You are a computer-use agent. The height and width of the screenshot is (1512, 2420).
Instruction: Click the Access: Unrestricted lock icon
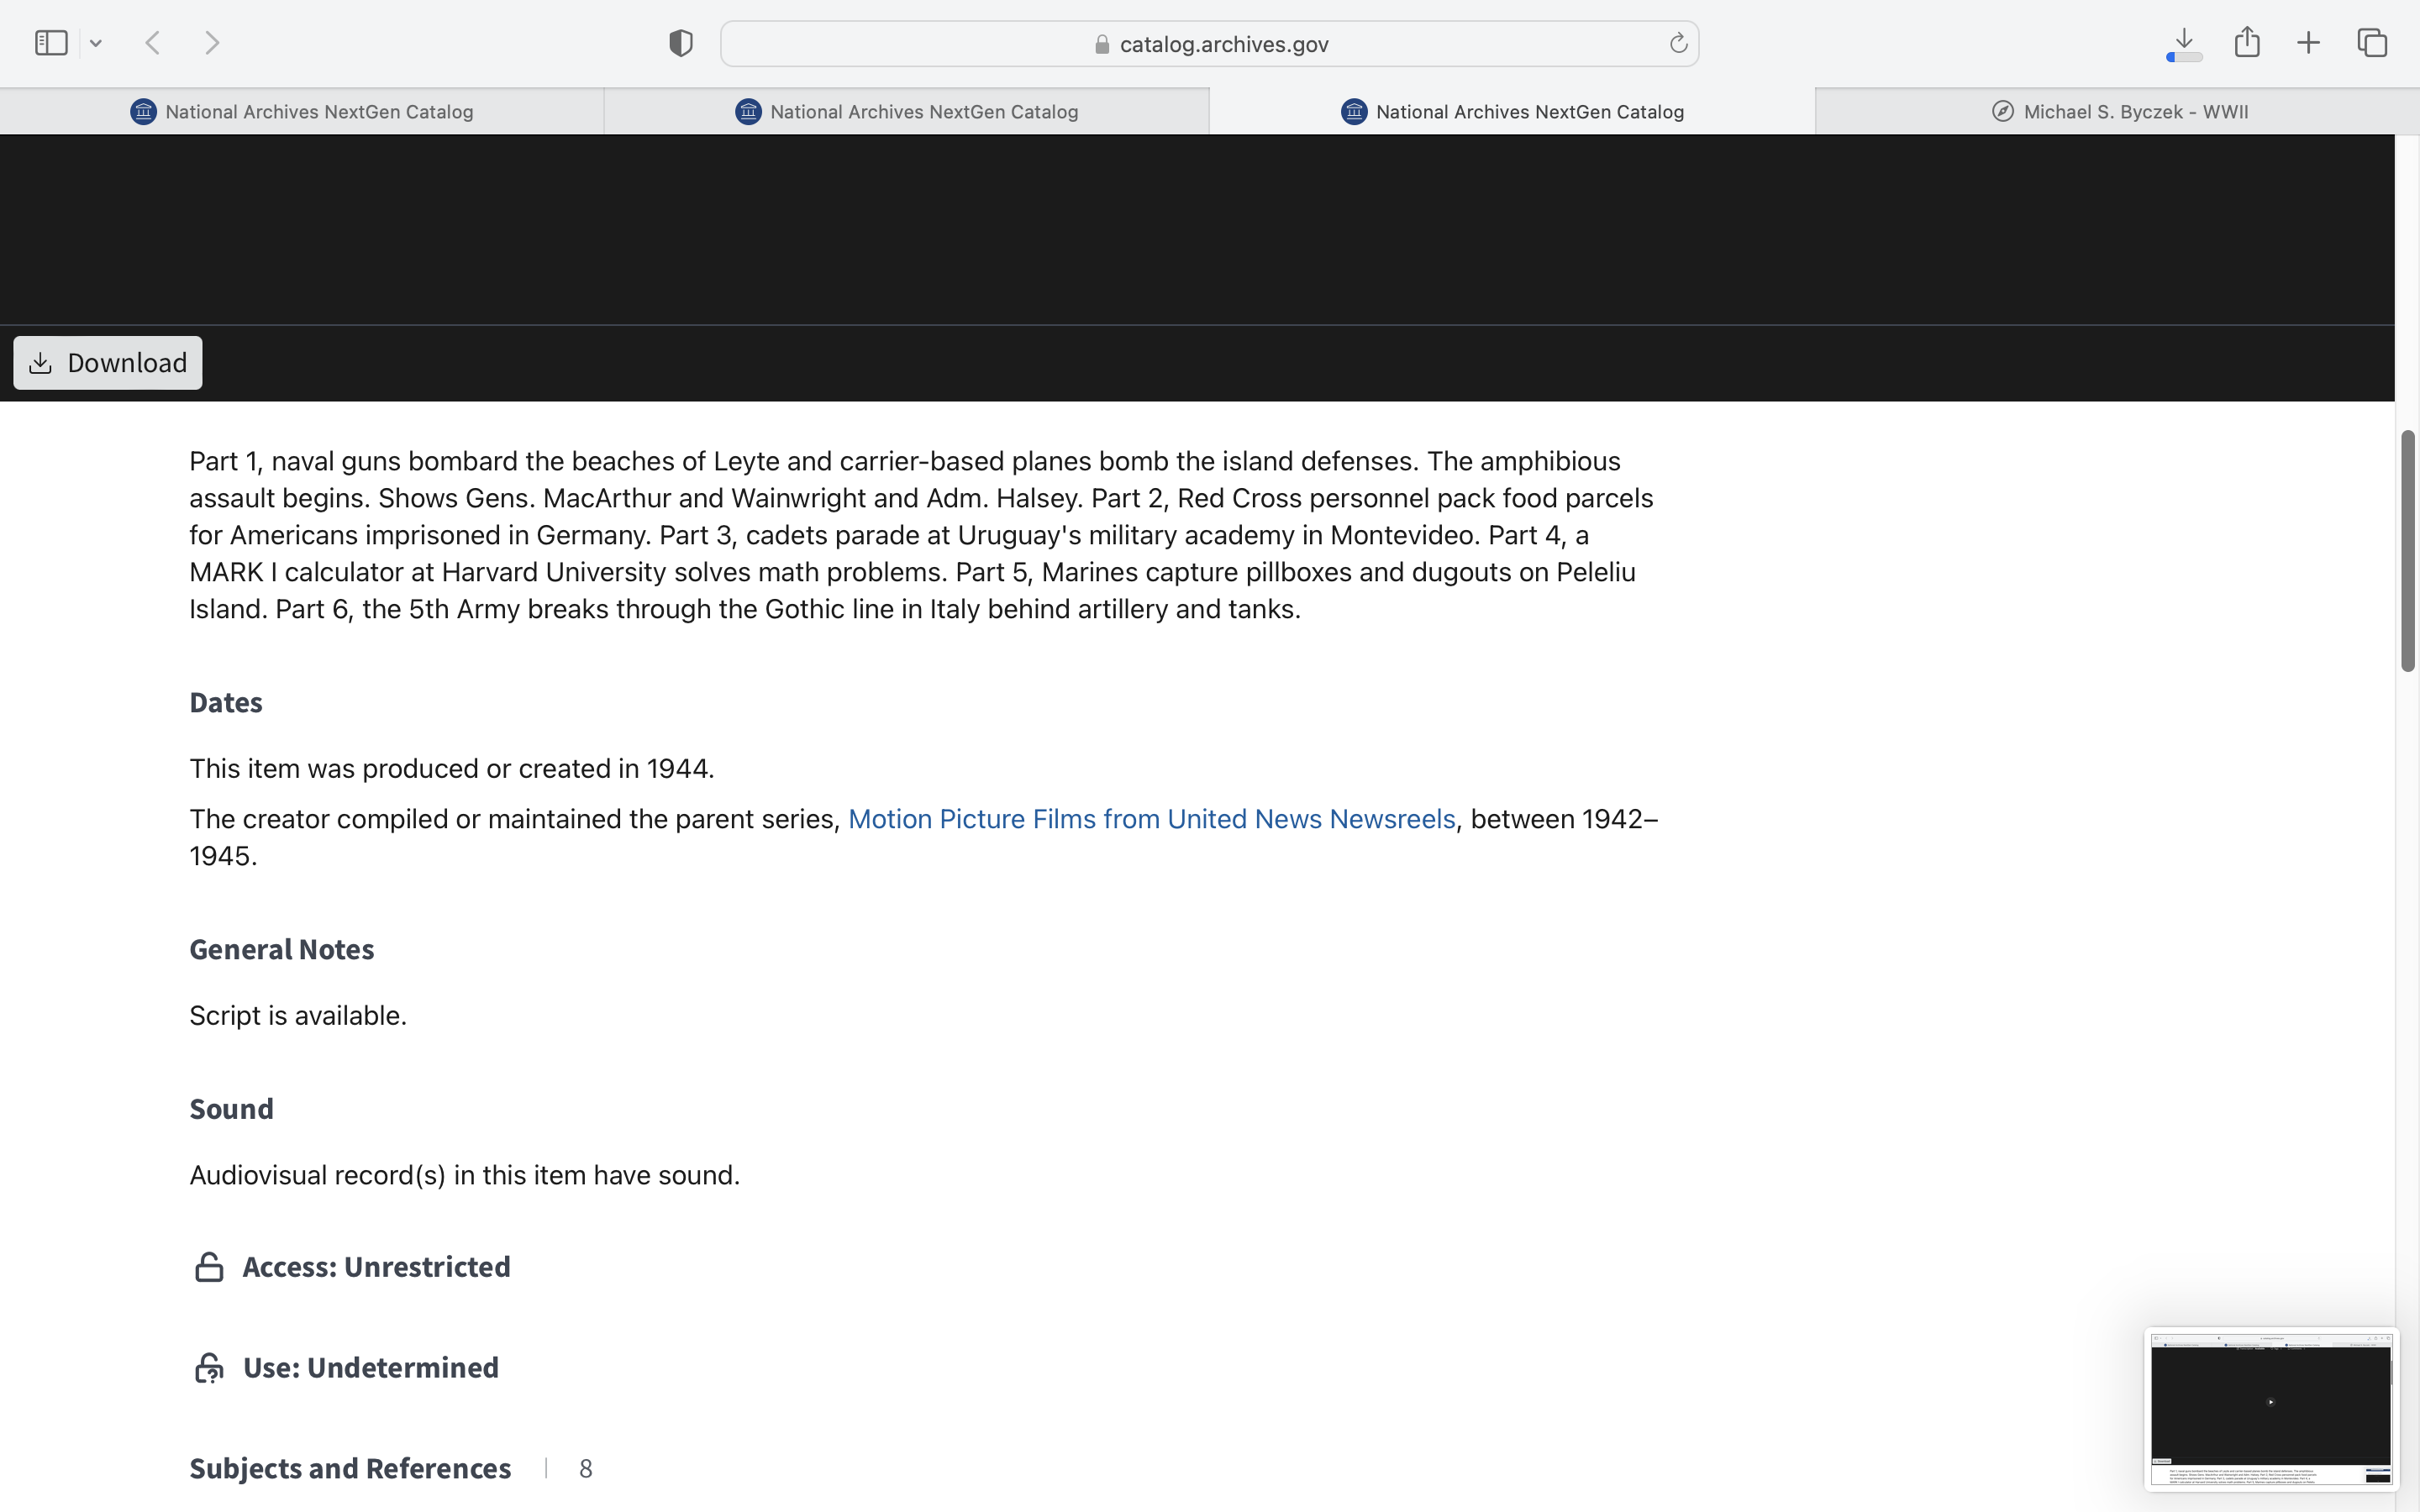209,1267
